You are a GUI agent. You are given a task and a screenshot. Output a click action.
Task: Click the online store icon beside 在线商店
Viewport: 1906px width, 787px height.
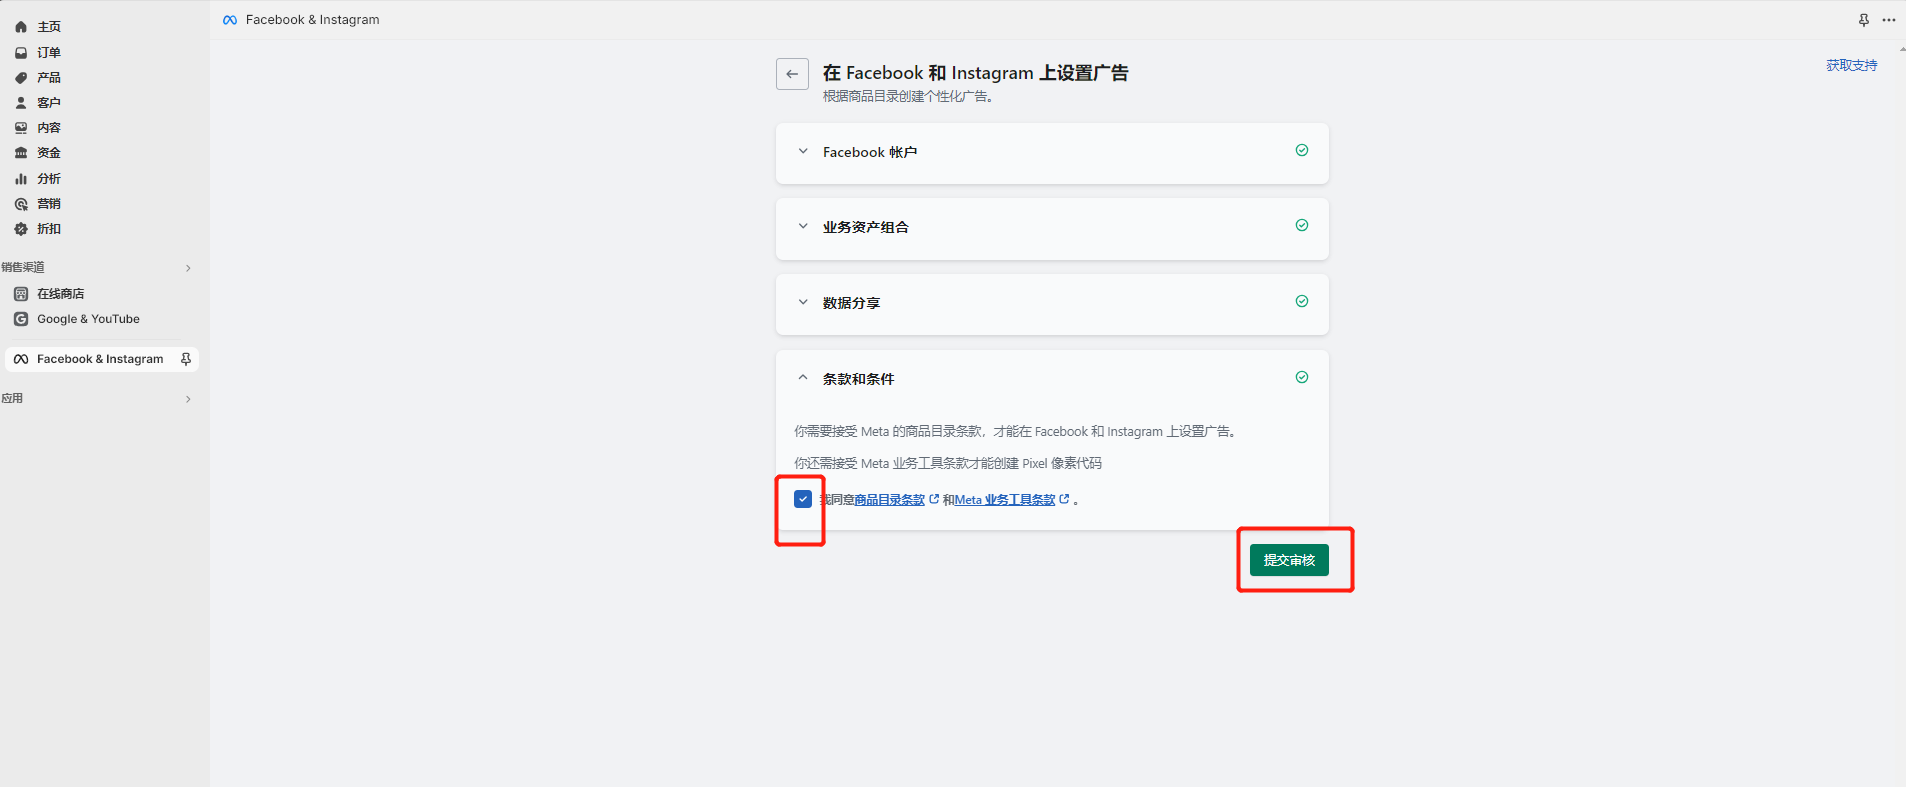(x=21, y=294)
